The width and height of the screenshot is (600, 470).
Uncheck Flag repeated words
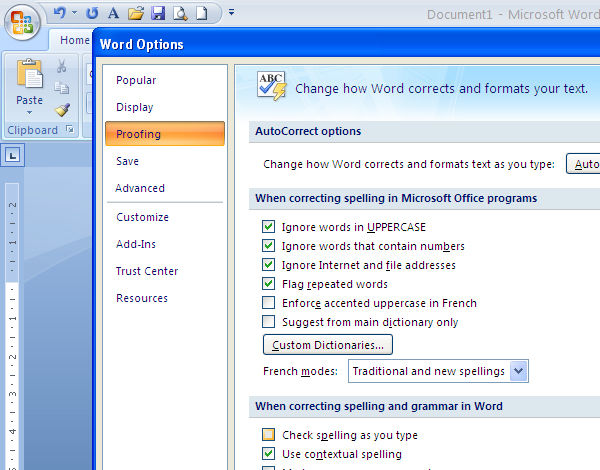pyautogui.click(x=268, y=284)
